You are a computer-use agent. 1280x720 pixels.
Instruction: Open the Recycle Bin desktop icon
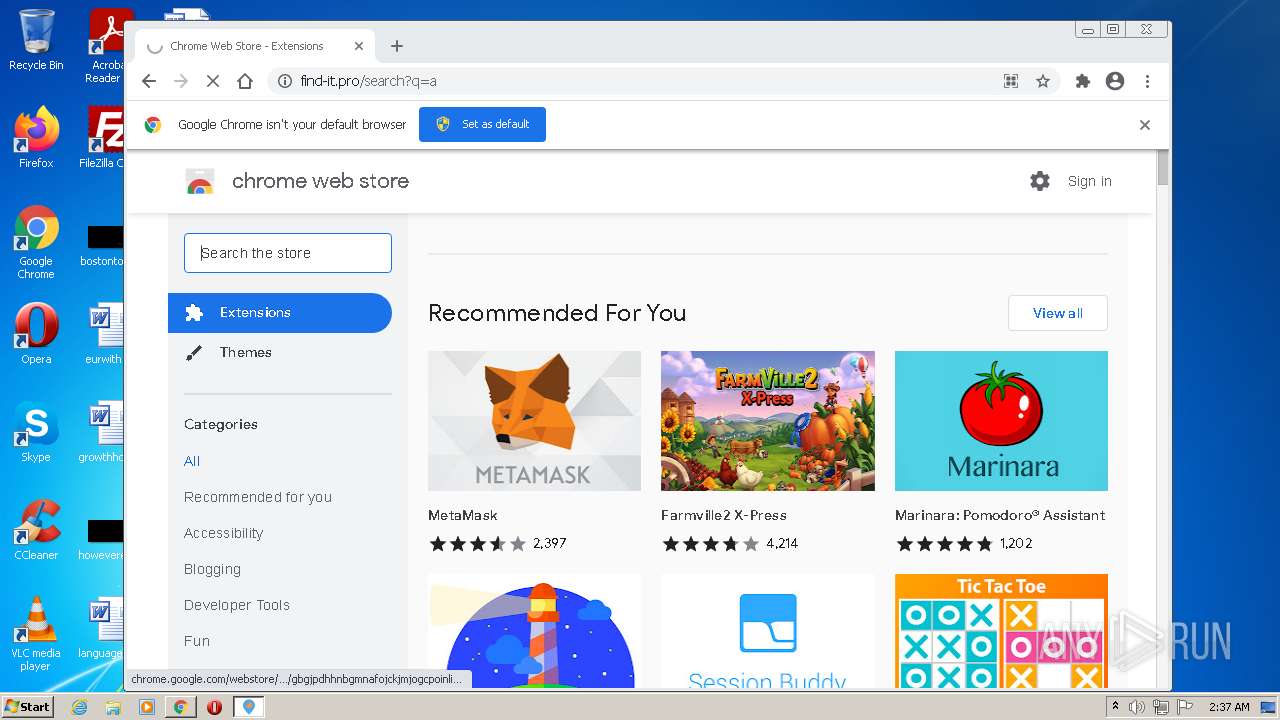(x=36, y=40)
